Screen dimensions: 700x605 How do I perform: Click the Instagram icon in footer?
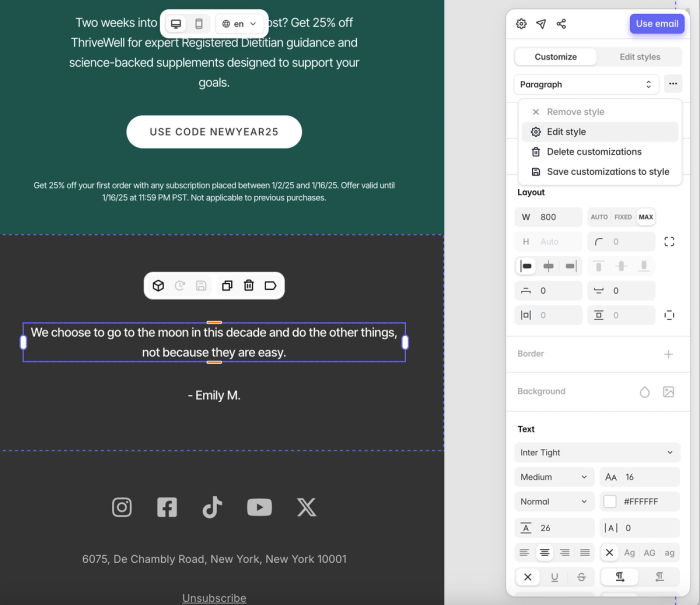(x=122, y=507)
